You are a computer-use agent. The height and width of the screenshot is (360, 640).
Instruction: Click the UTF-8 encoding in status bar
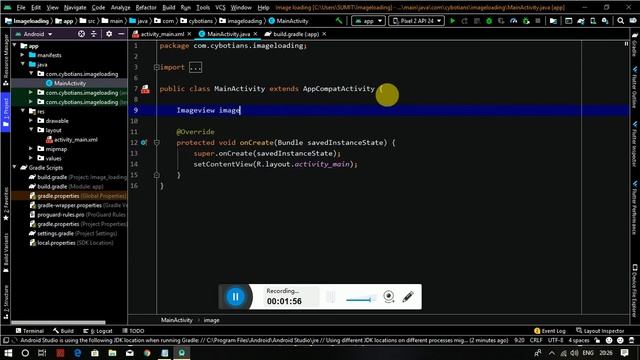click(x=556, y=340)
